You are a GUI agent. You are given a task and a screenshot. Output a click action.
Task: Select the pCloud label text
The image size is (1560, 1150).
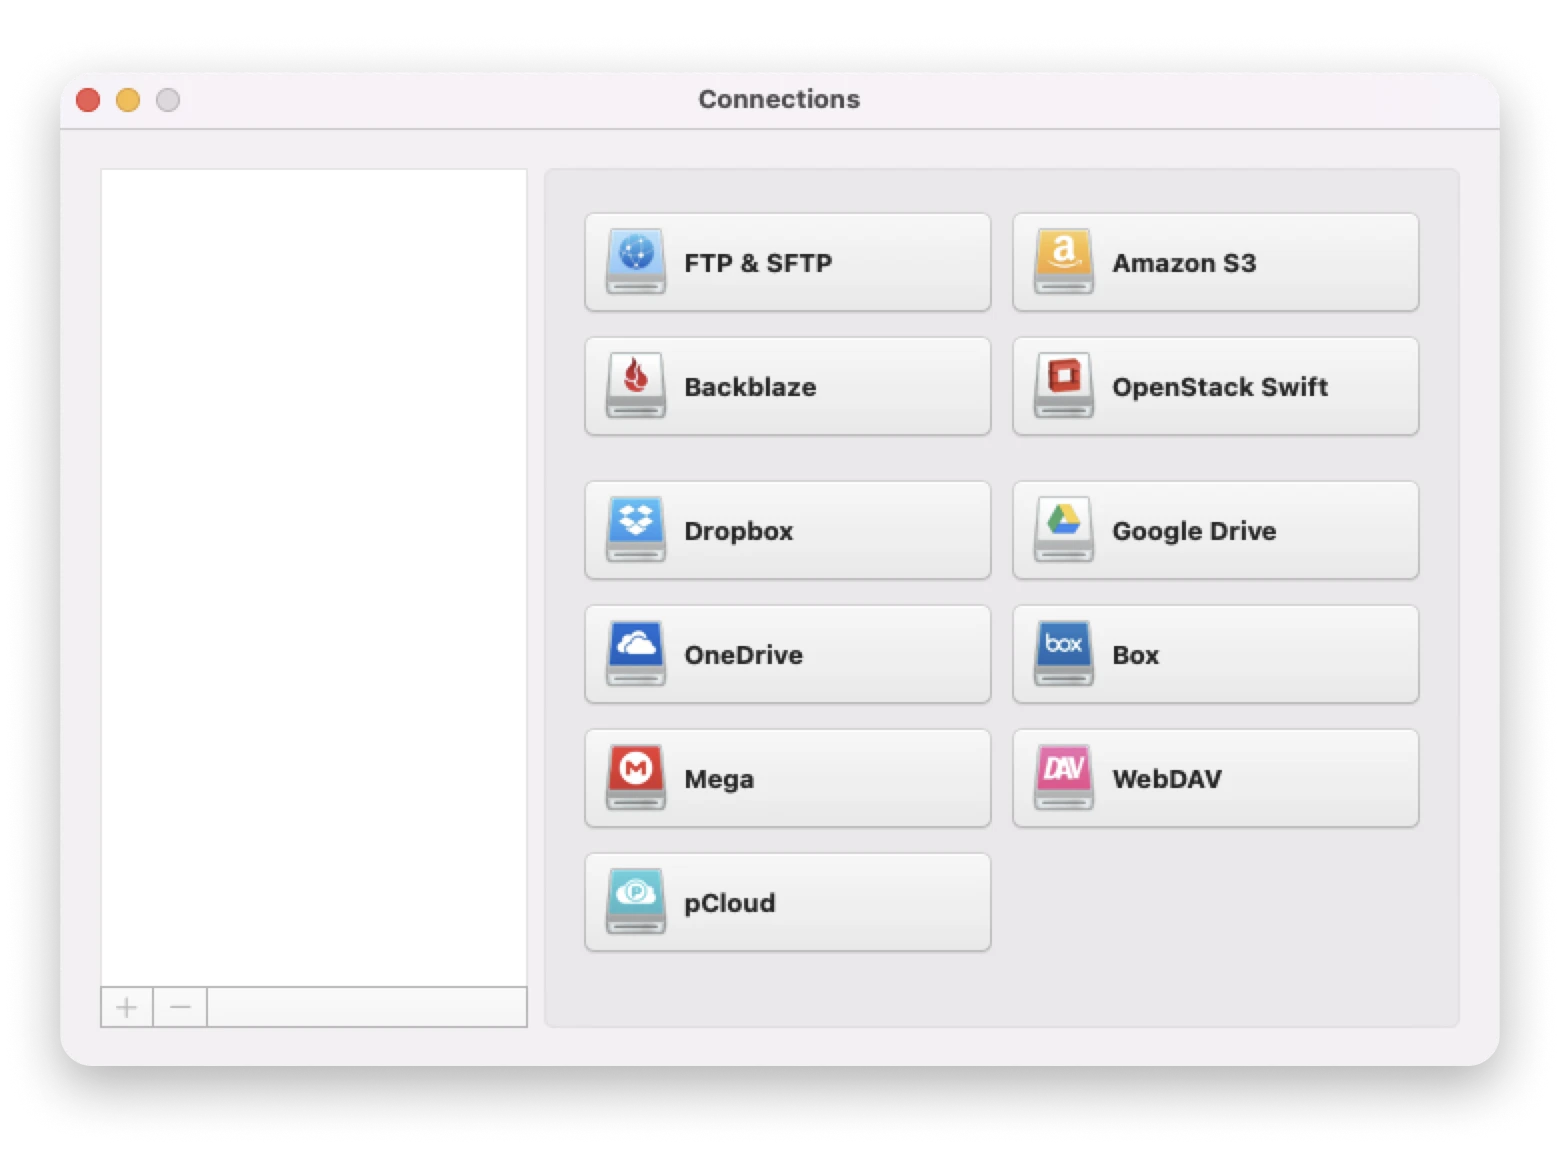730,903
